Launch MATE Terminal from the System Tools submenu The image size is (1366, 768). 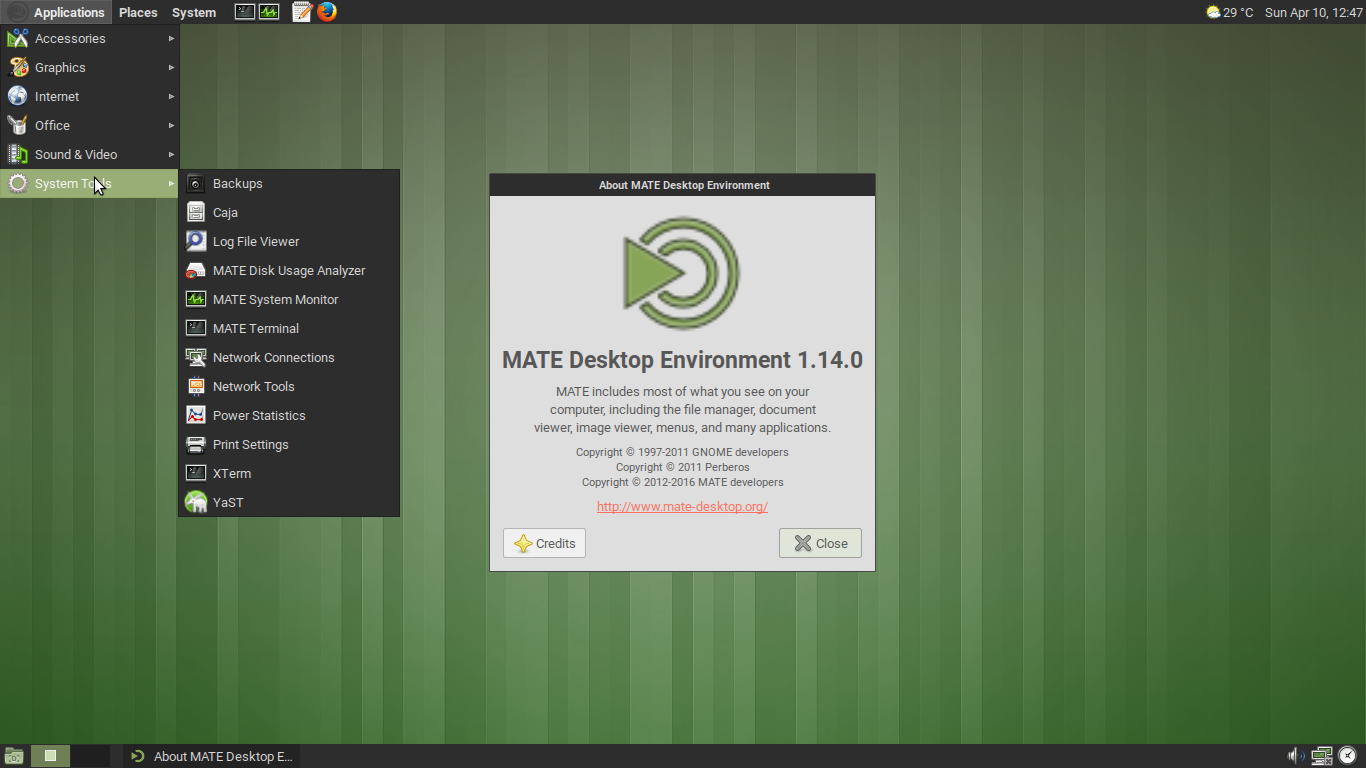click(x=289, y=329)
